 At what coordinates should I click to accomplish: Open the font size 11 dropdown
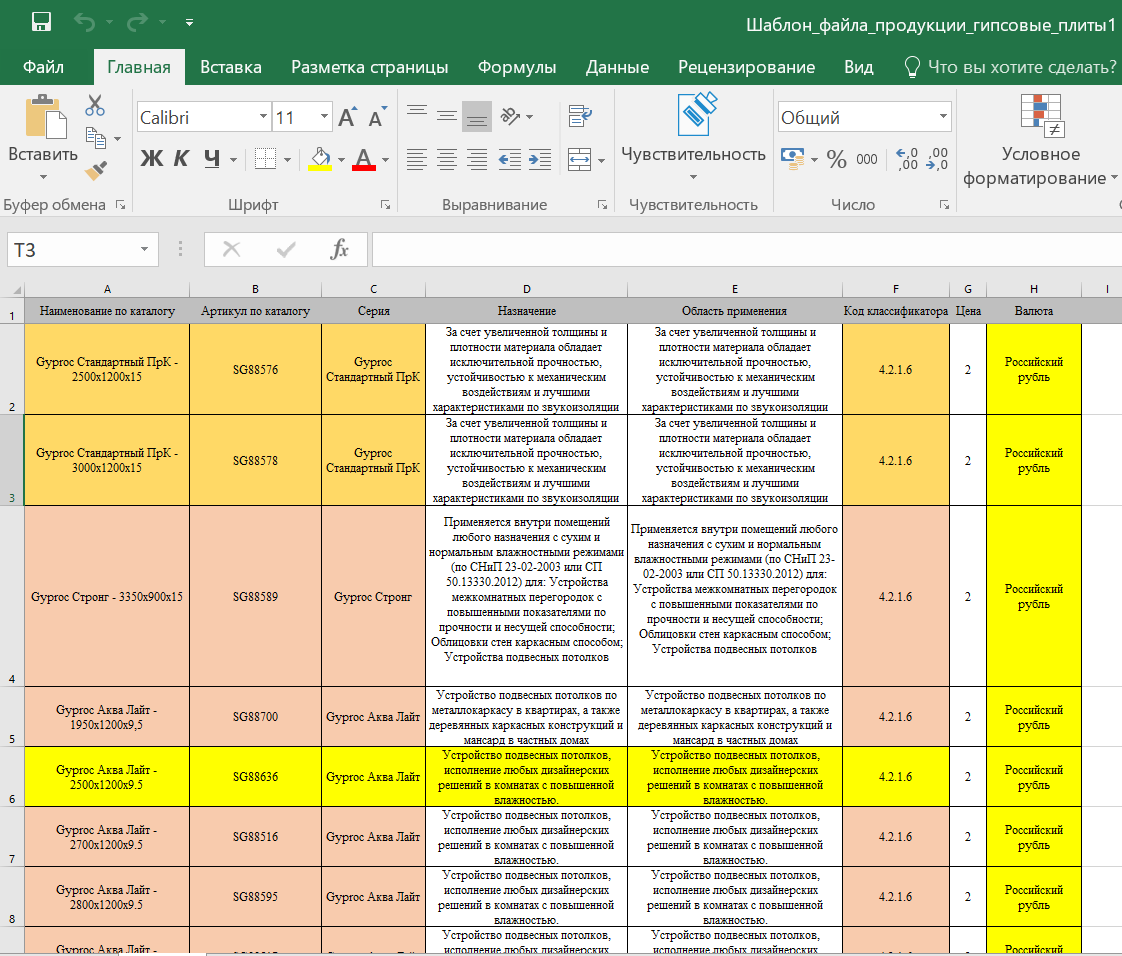(x=324, y=117)
